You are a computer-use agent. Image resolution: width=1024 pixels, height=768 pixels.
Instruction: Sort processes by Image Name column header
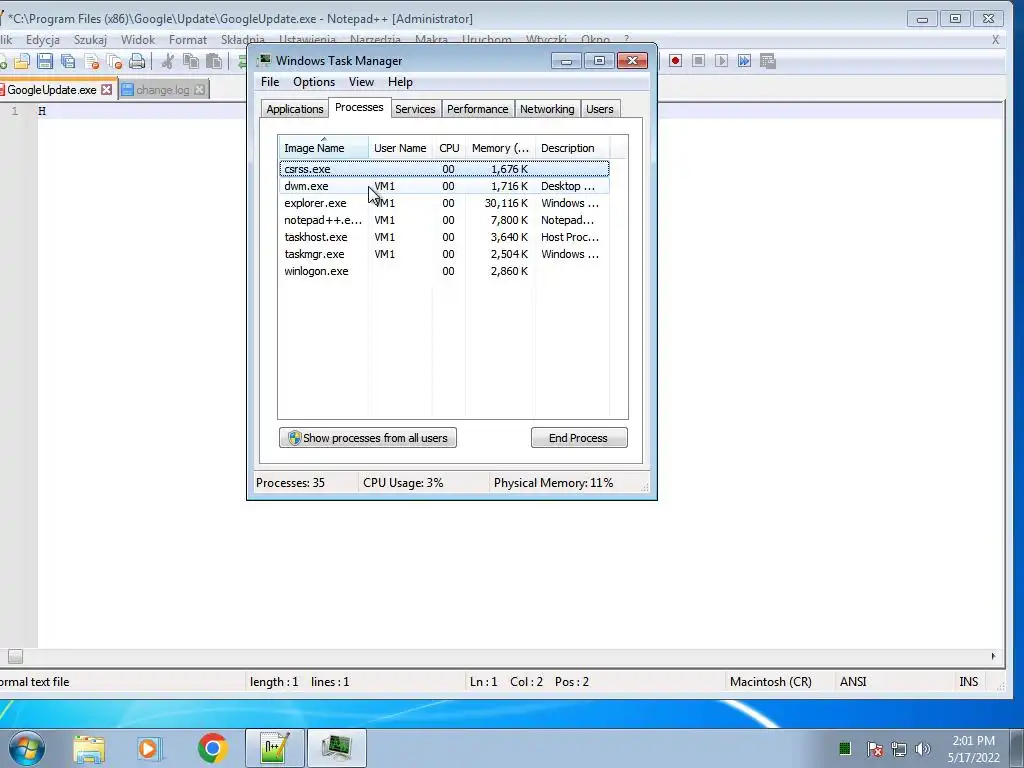click(323, 148)
